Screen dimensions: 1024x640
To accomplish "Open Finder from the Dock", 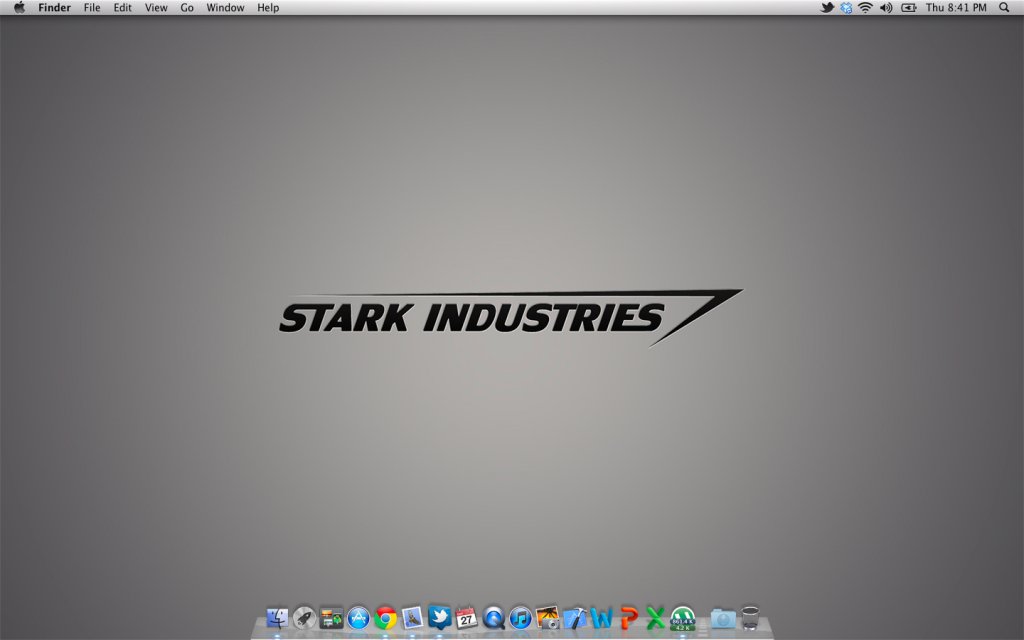I will [277, 617].
